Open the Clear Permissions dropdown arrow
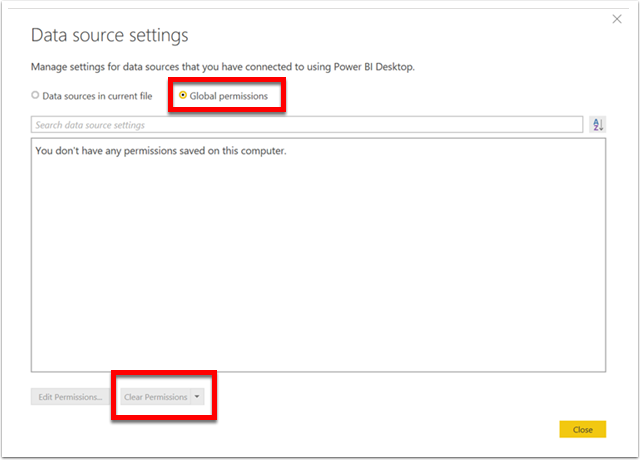Screen dimensions: 640x460 coord(197,396)
